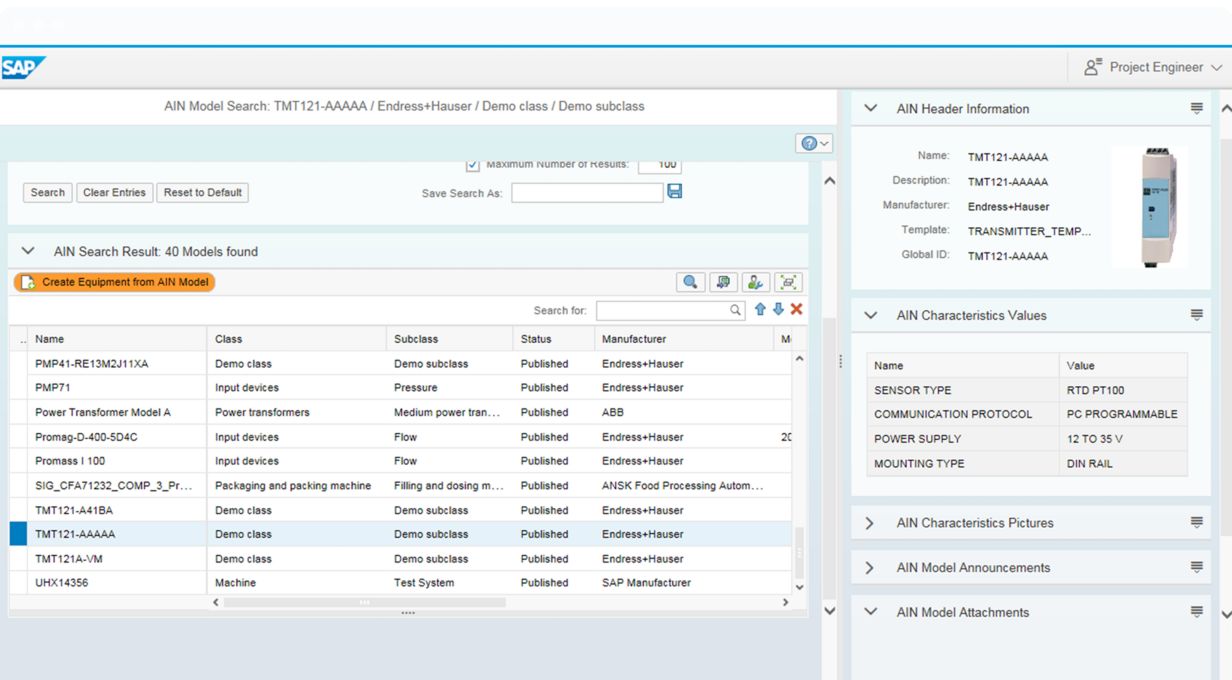
Task: Open AIN Header Information panel menu
Action: click(1196, 109)
